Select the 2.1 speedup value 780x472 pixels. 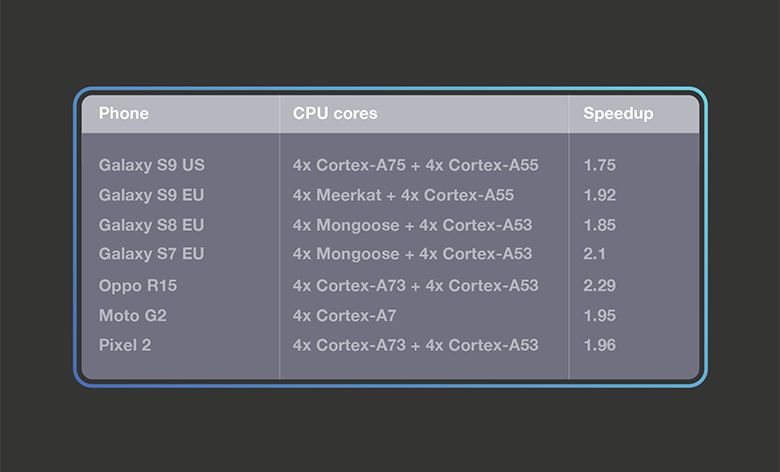coord(594,254)
